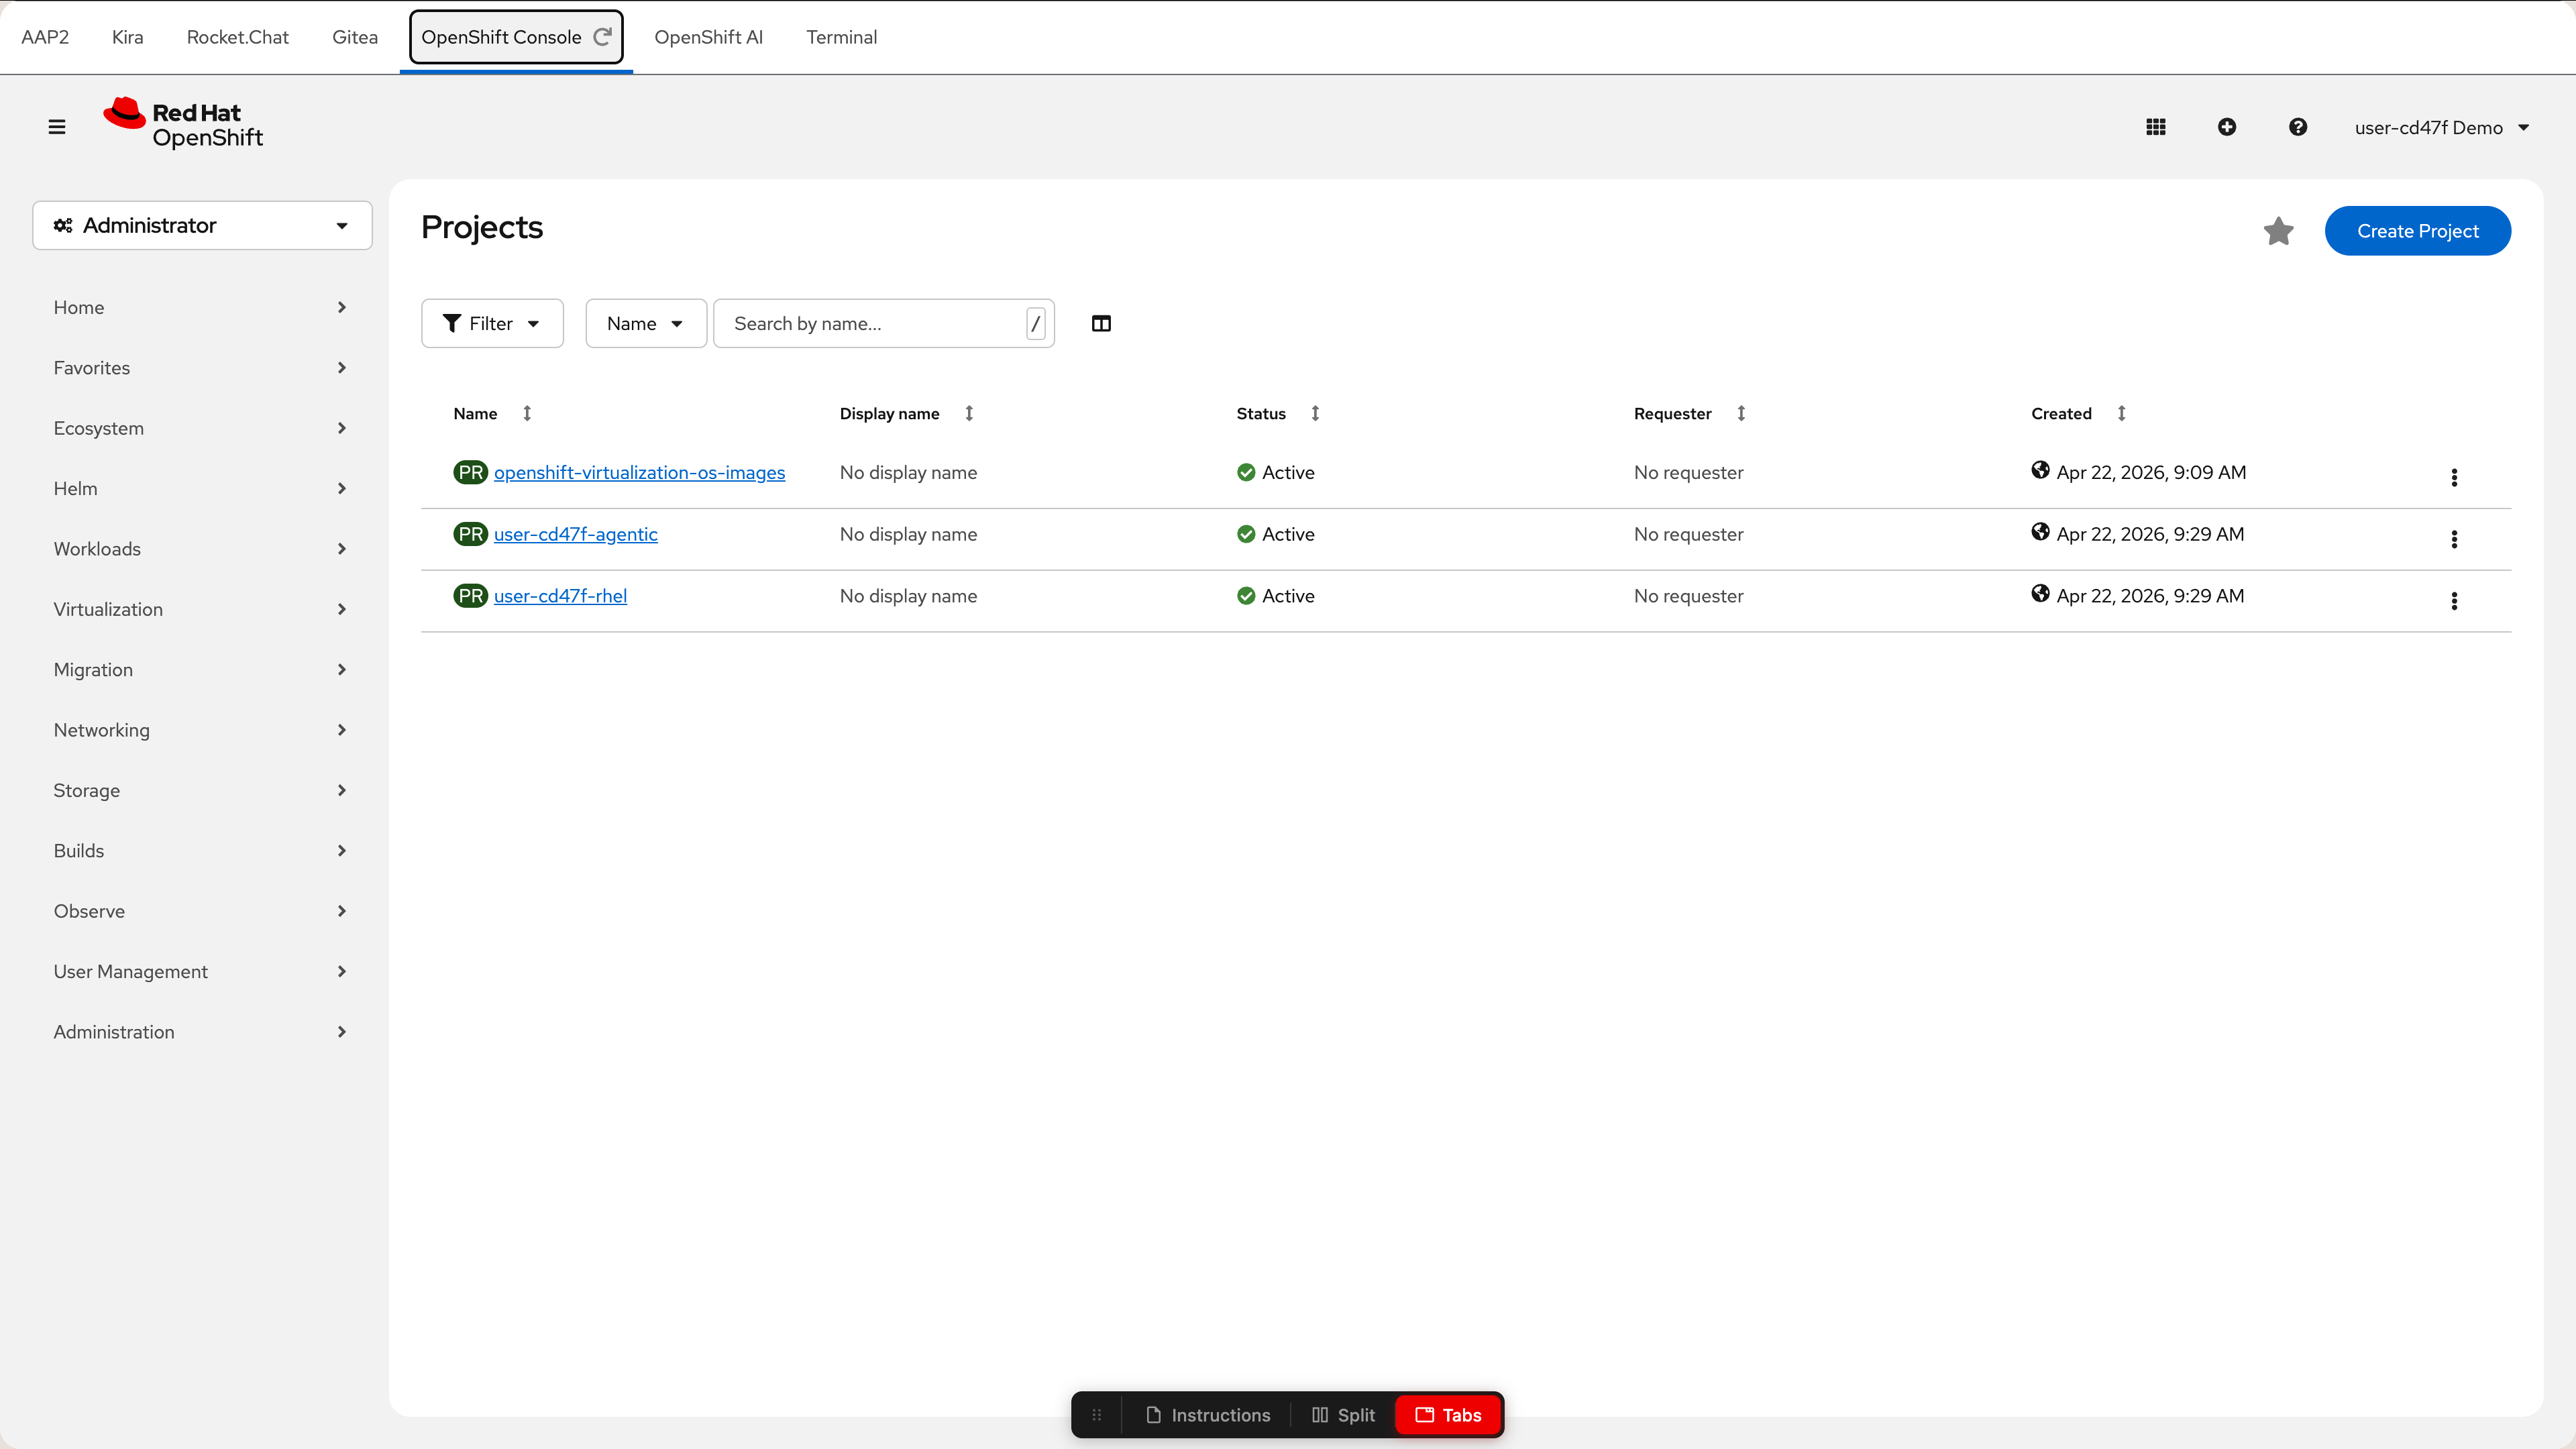This screenshot has width=2576, height=1449.
Task: Click PR badge of user-cd47f-rhel
Action: point(470,596)
